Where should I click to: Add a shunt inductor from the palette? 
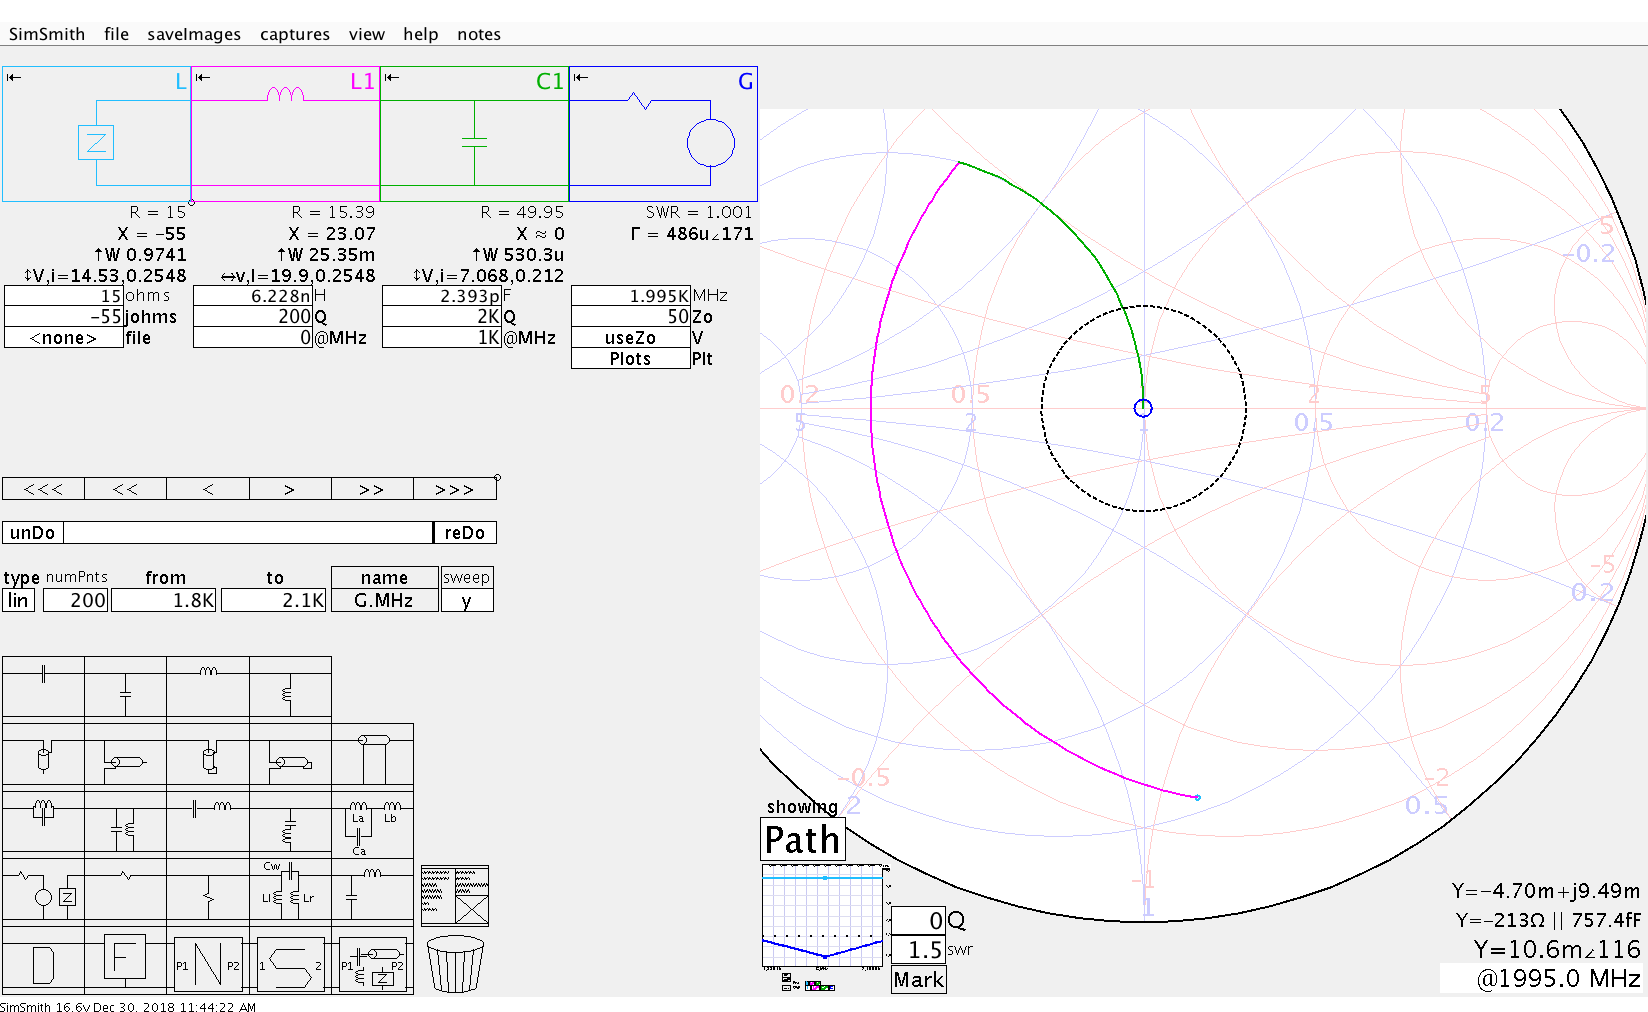[x=290, y=686]
